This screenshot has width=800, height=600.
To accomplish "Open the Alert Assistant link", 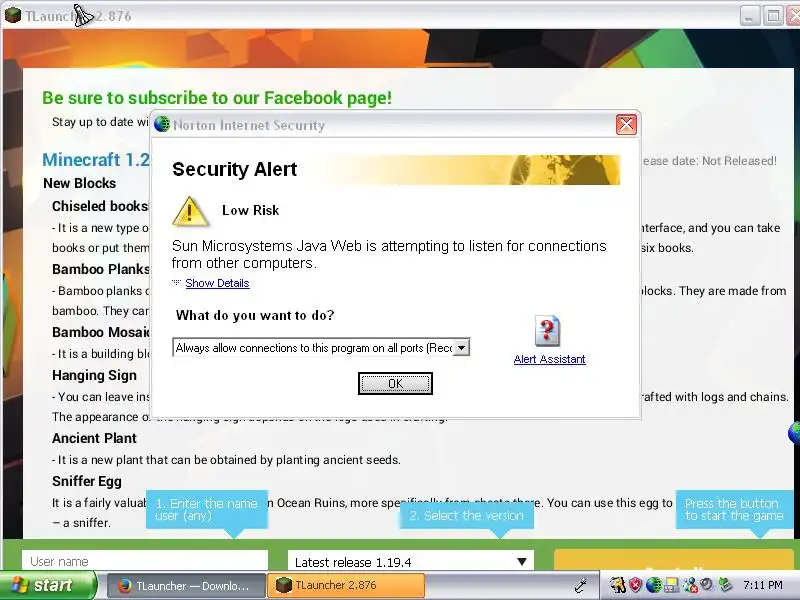I will point(549,359).
